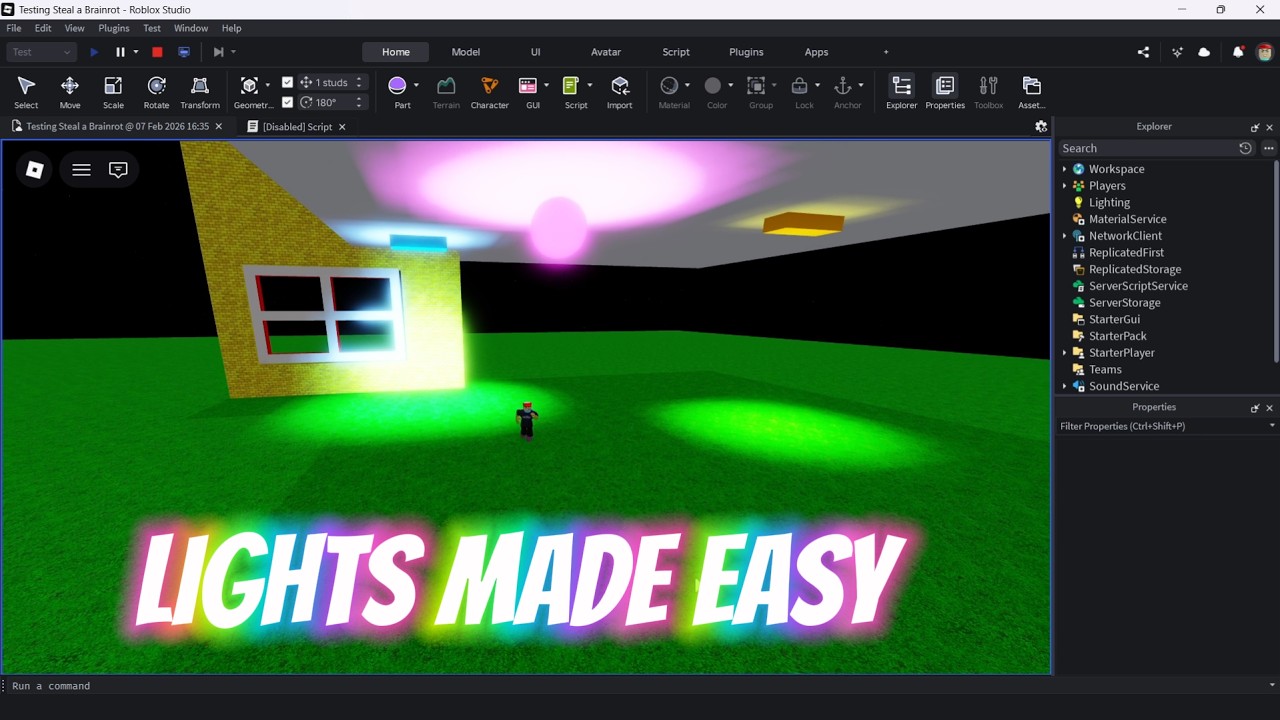The width and height of the screenshot is (1280, 720).
Task: Open the Share icon in top bar
Action: (x=1143, y=52)
